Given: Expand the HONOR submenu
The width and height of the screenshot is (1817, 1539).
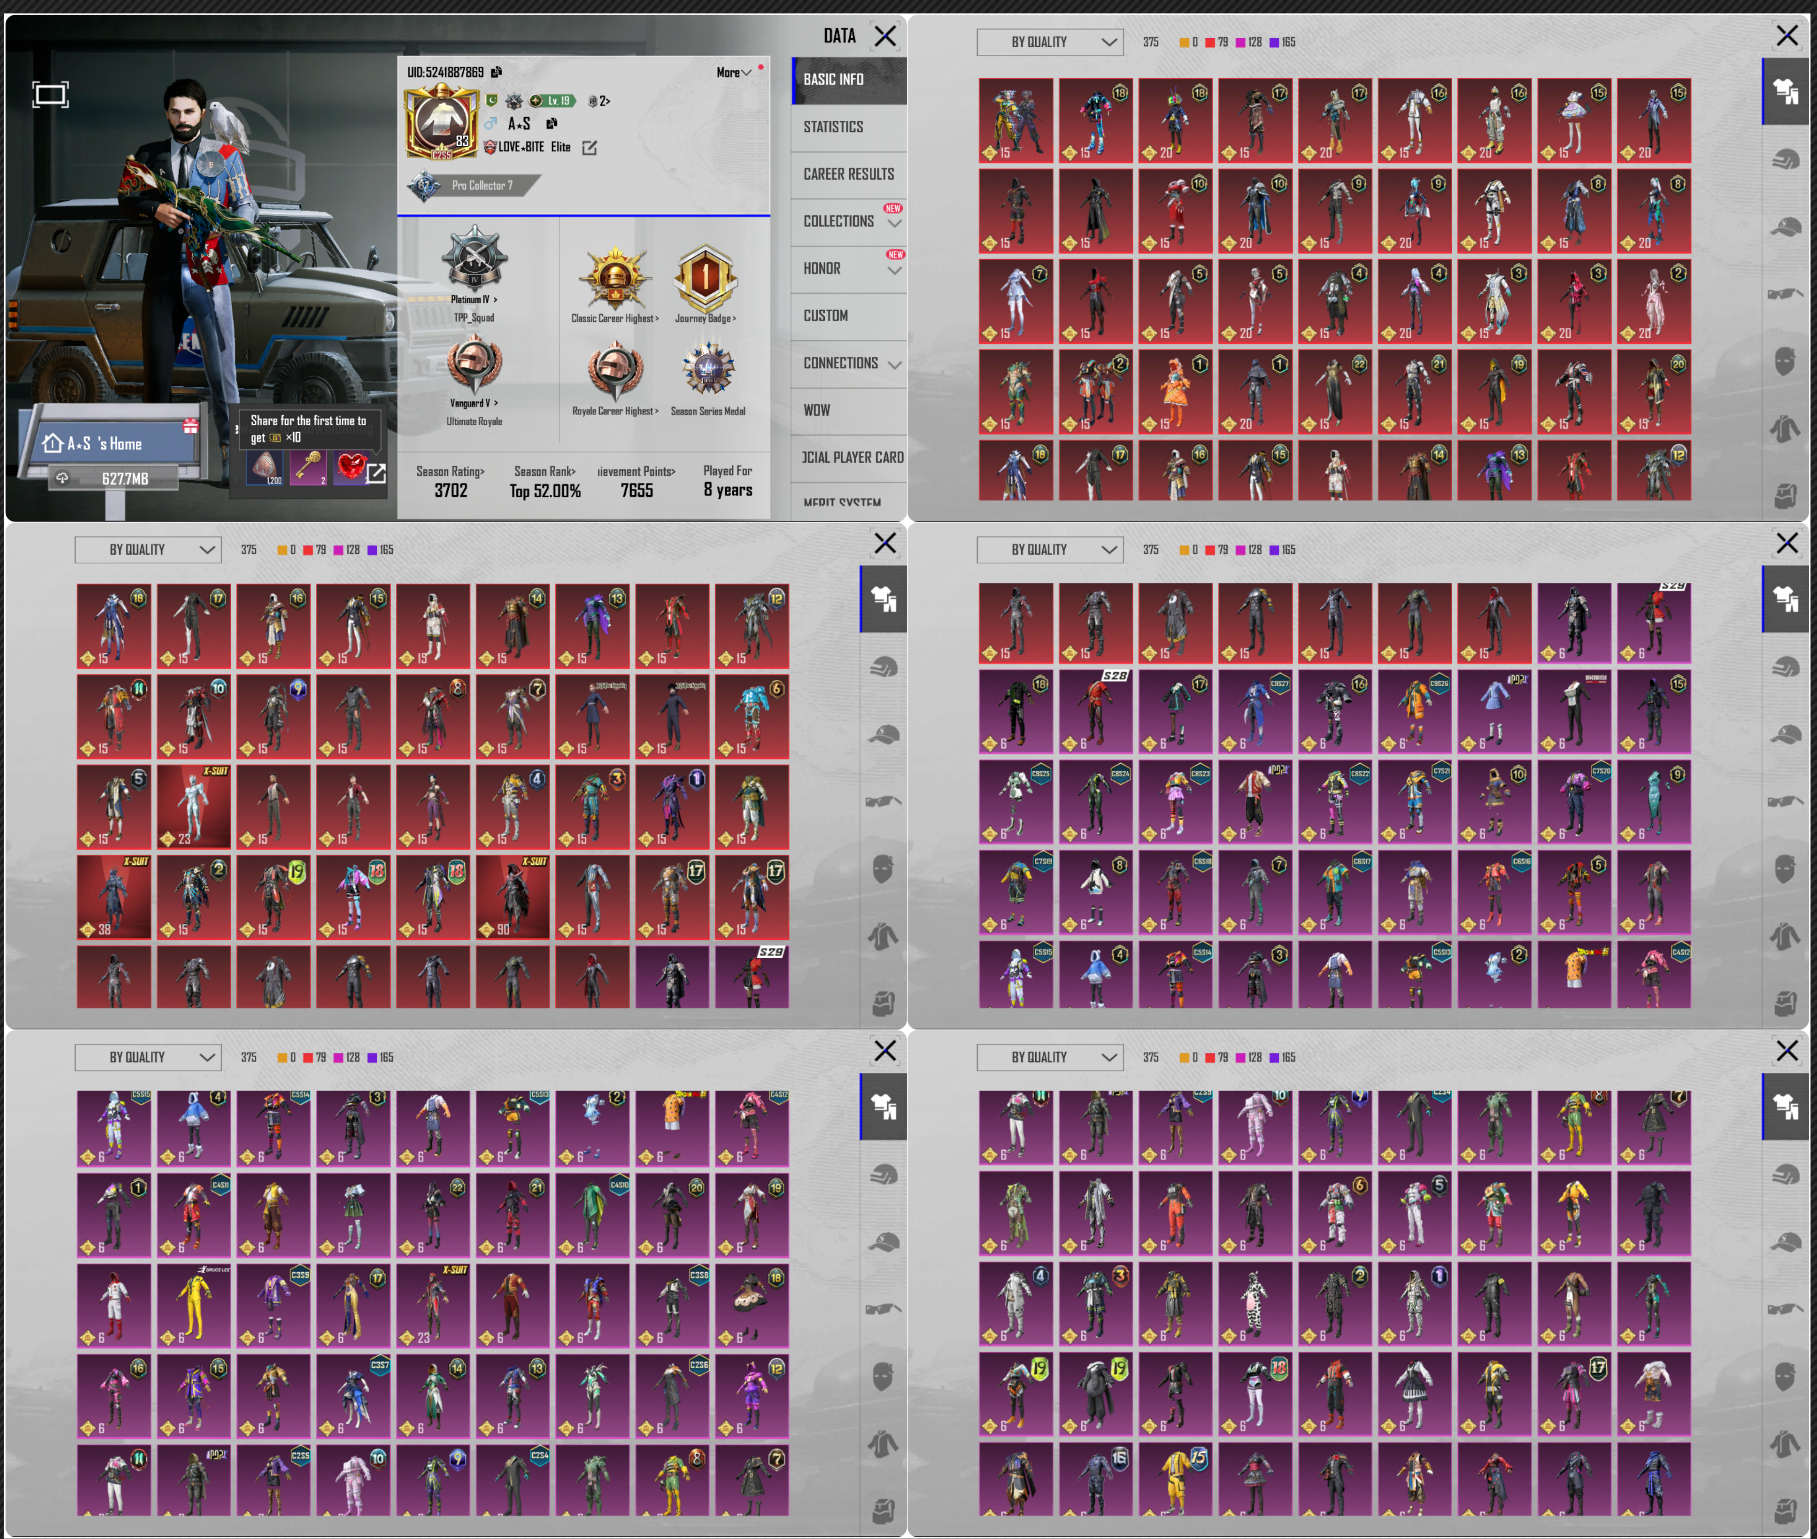Looking at the screenshot, I should (x=849, y=268).
